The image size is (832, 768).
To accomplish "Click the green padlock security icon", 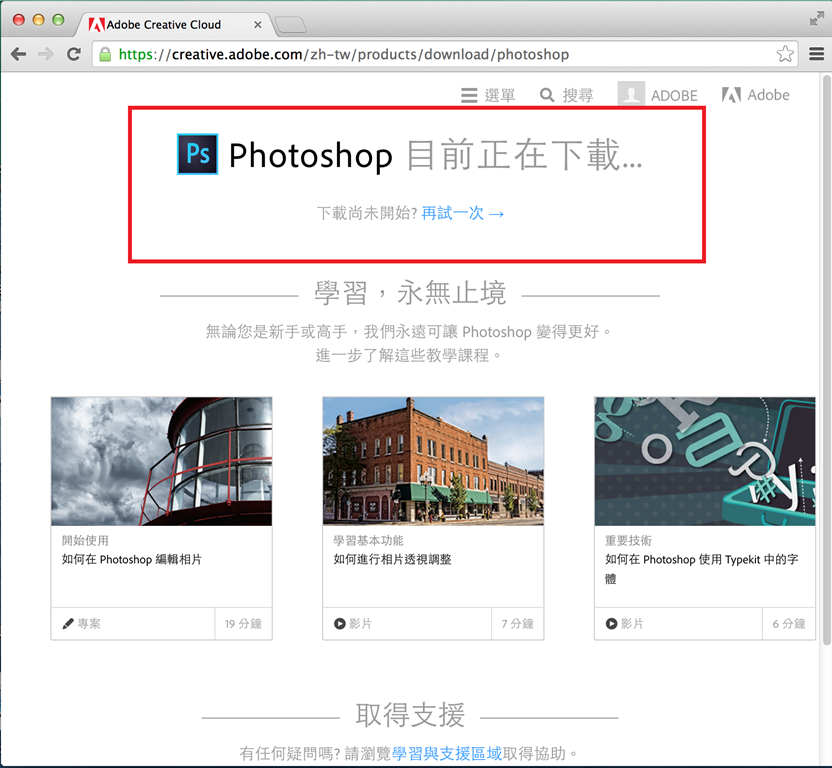I will (105, 54).
